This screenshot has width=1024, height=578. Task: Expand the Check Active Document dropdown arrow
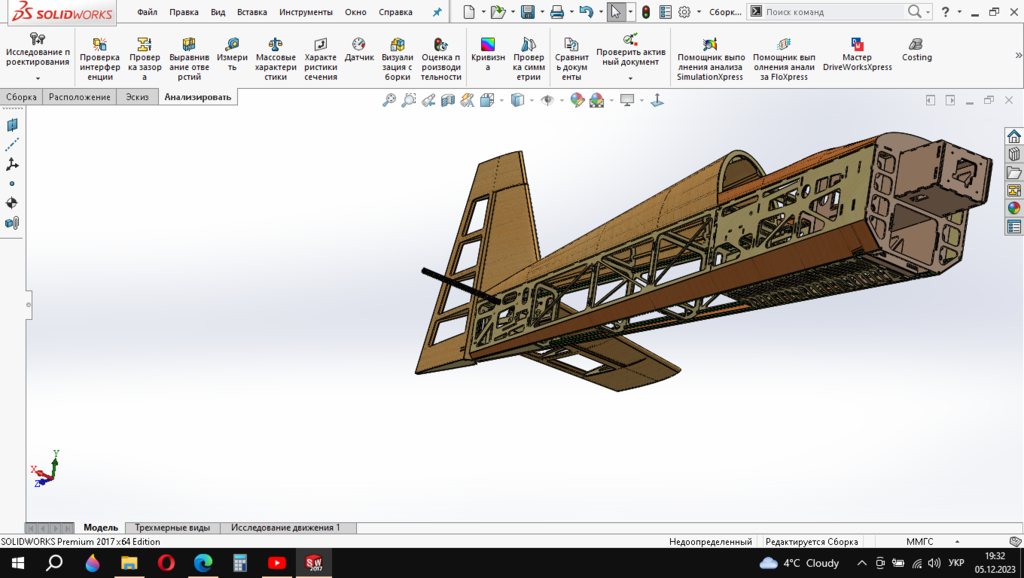click(630, 78)
